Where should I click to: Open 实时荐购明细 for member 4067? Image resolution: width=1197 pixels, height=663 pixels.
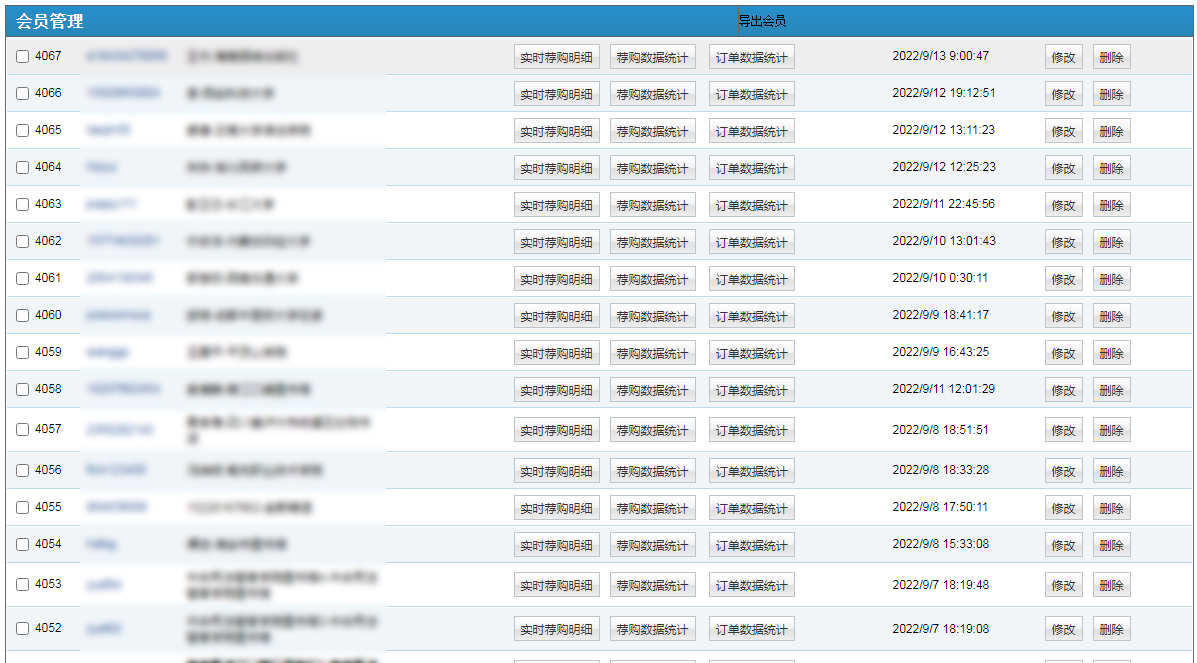(556, 58)
